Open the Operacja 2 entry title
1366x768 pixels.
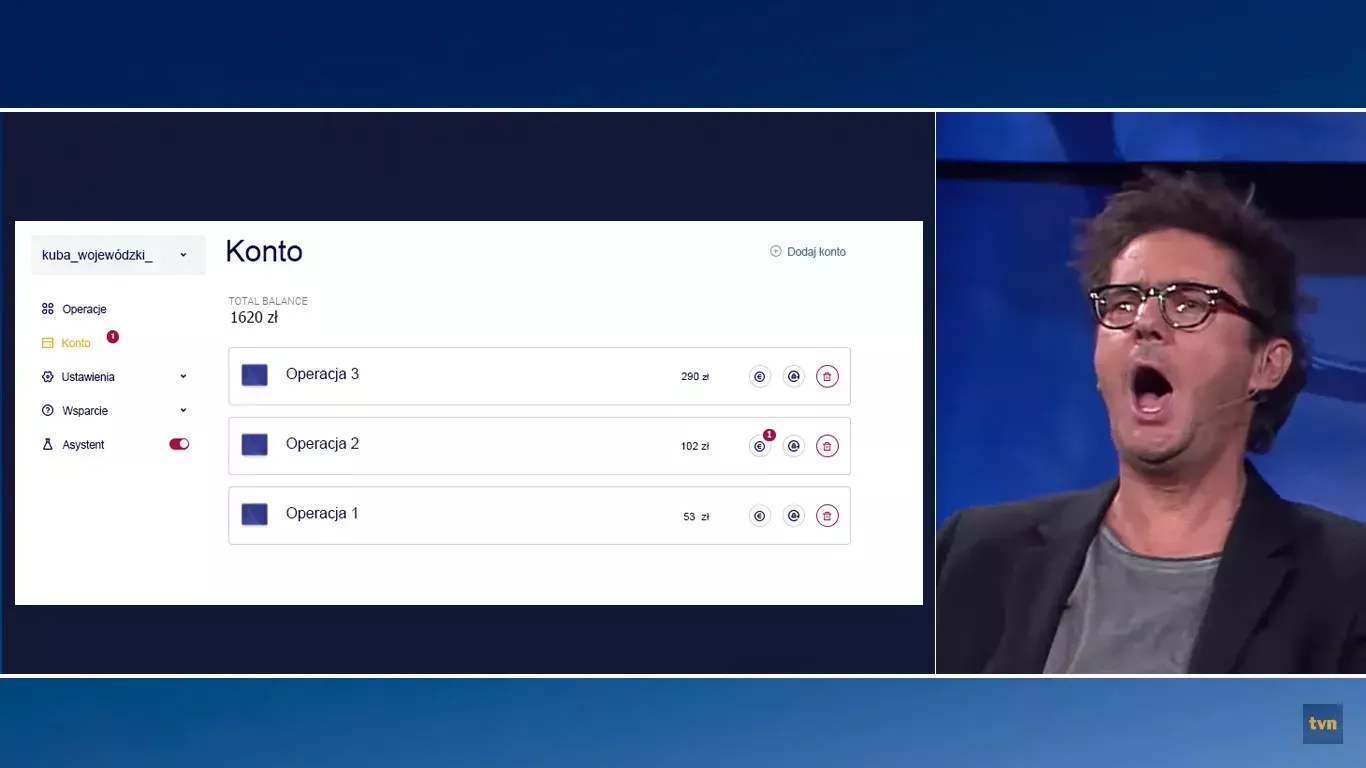(322, 444)
